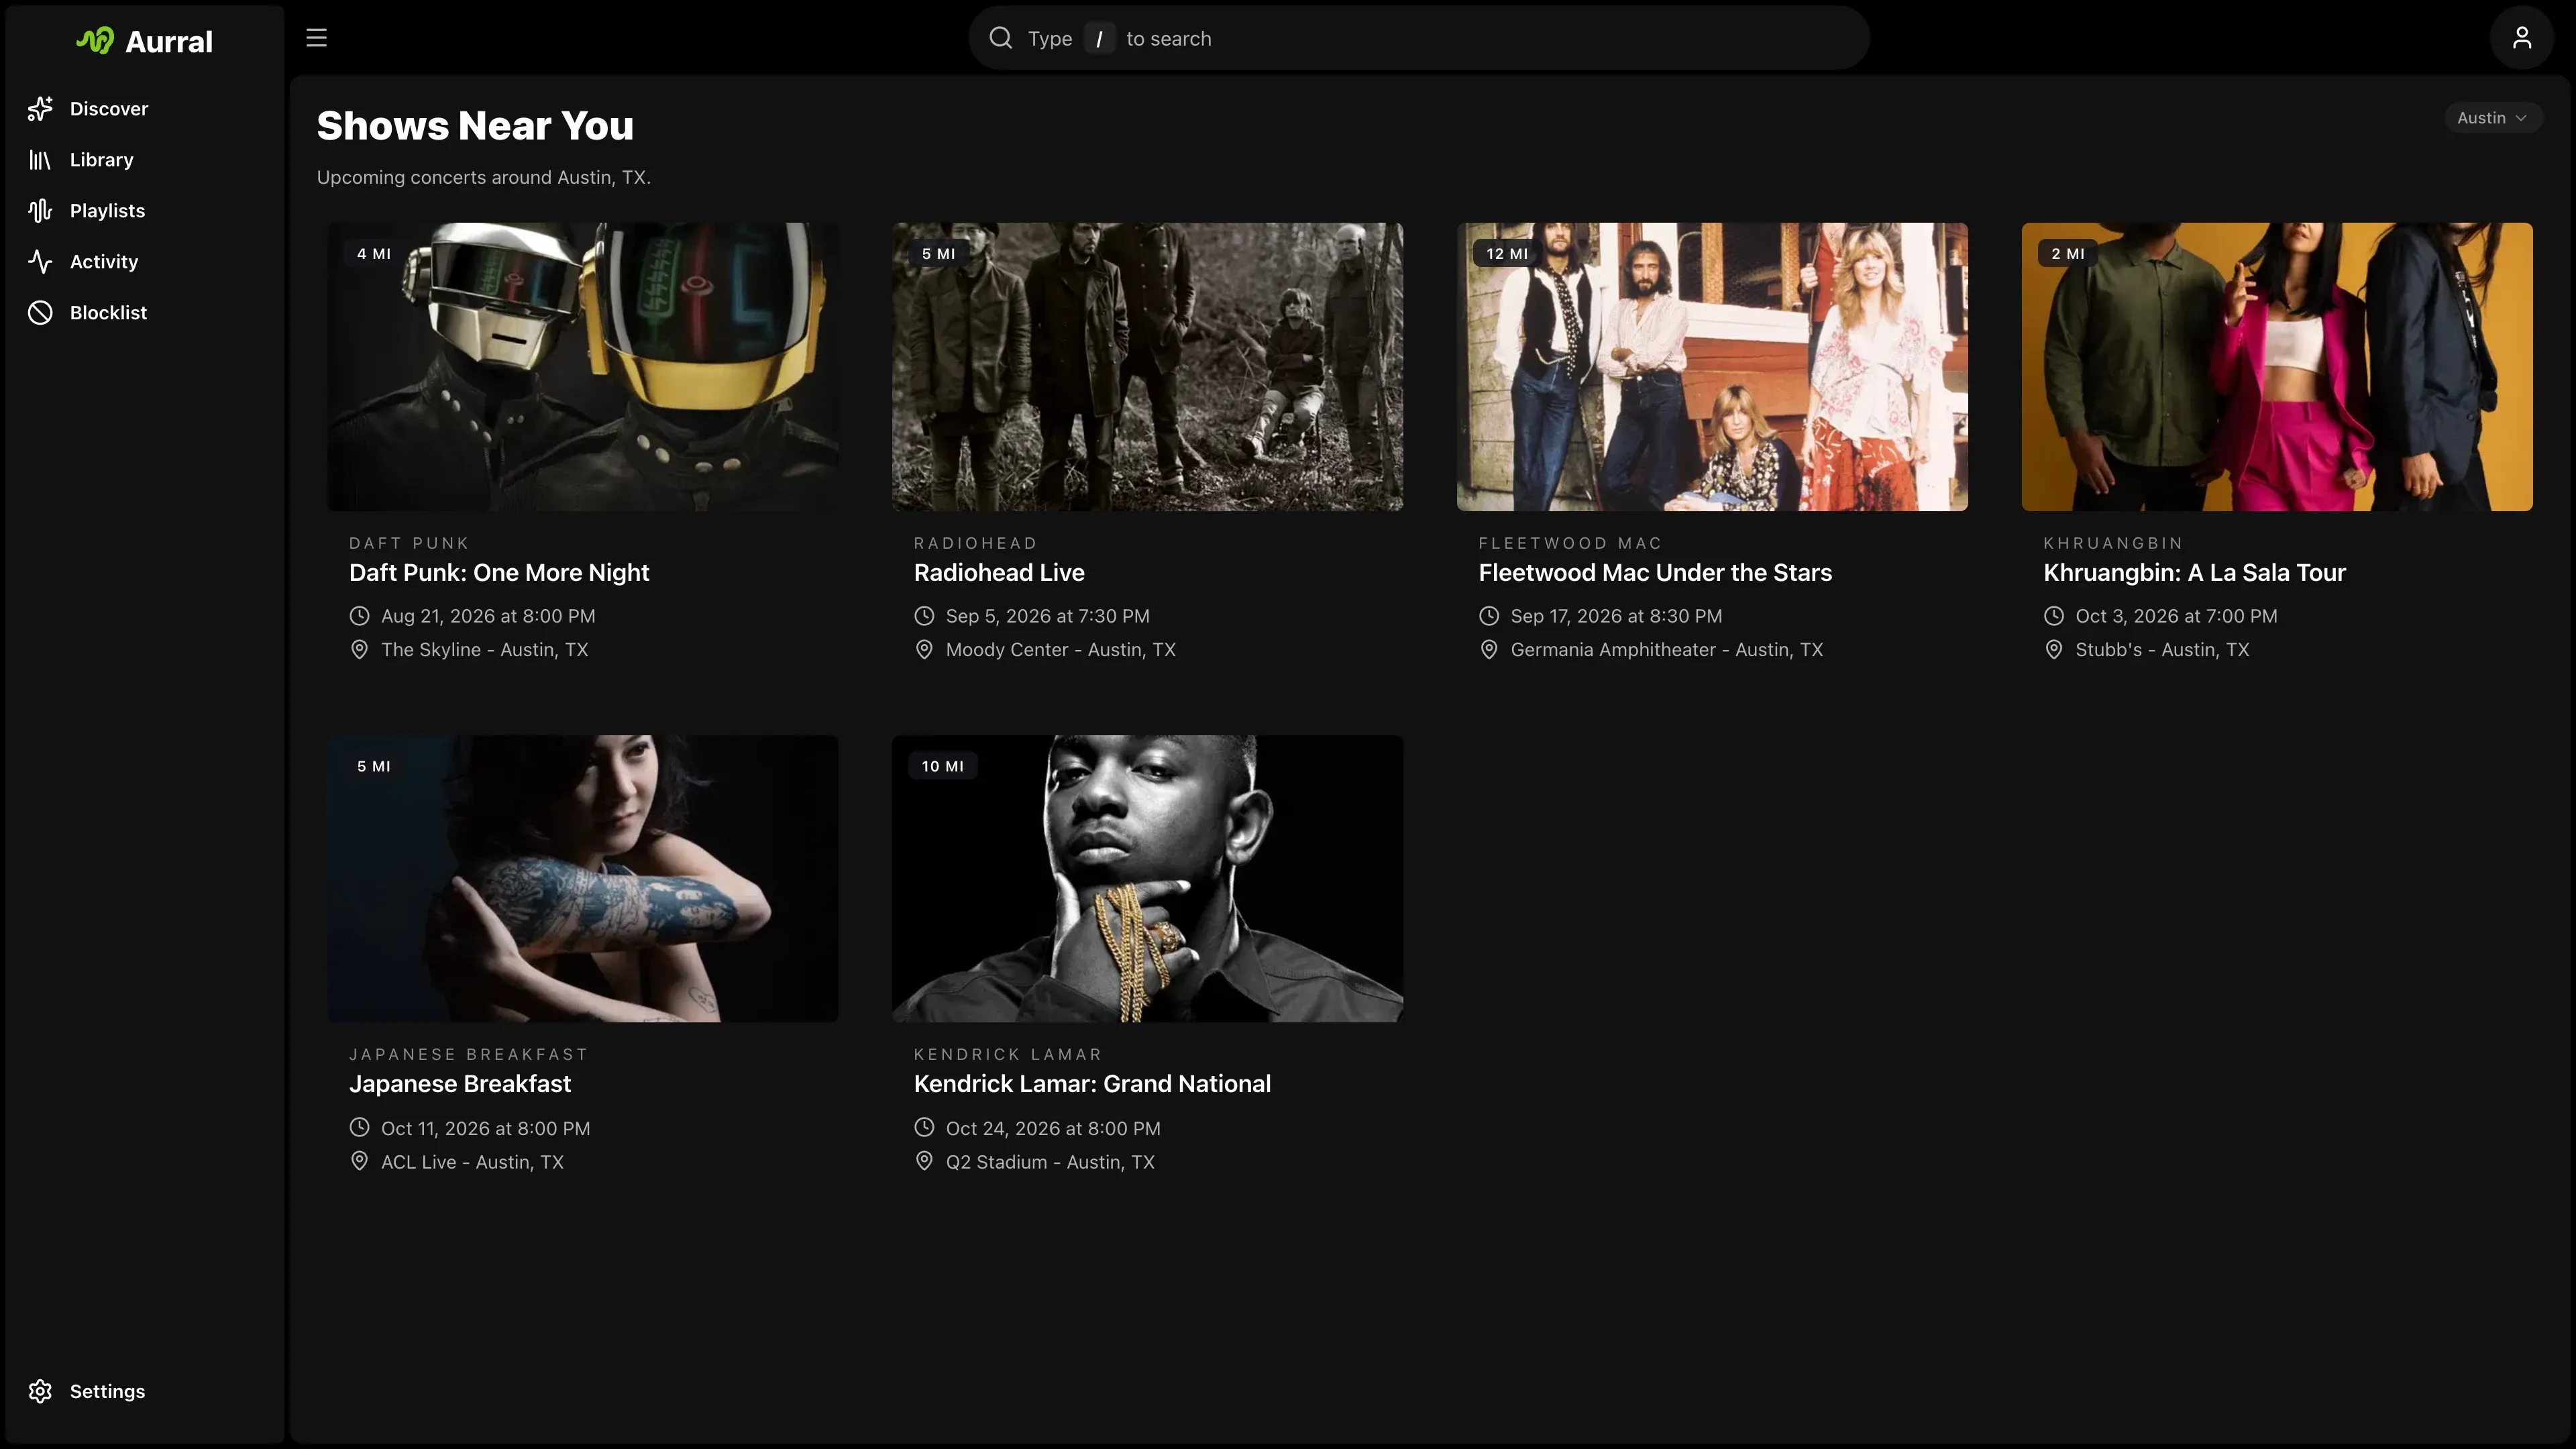Image resolution: width=2576 pixels, height=1449 pixels.
Task: Click the 10 MI distance badge
Action: point(943,766)
